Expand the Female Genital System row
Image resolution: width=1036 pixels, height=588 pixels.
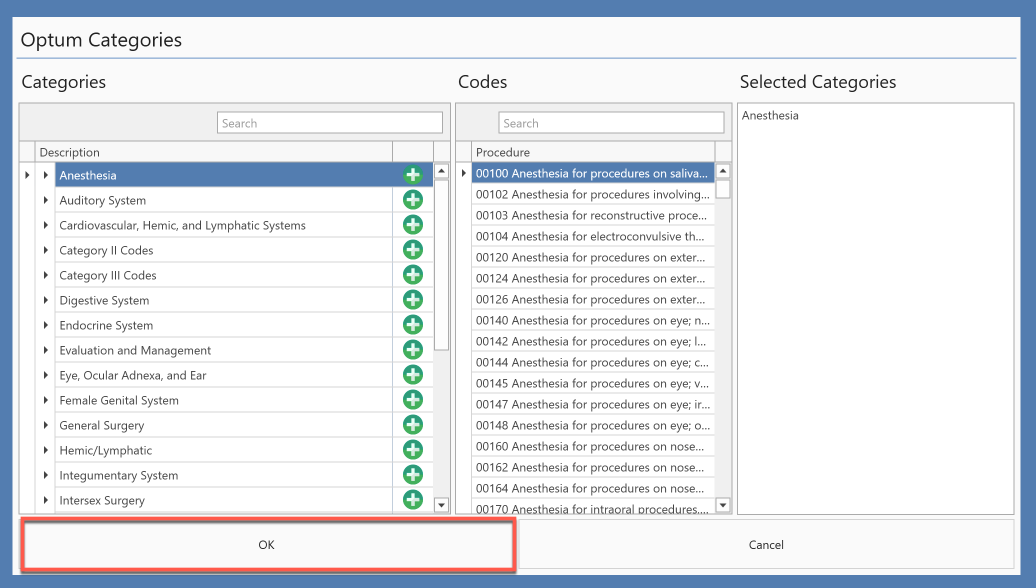(x=46, y=400)
